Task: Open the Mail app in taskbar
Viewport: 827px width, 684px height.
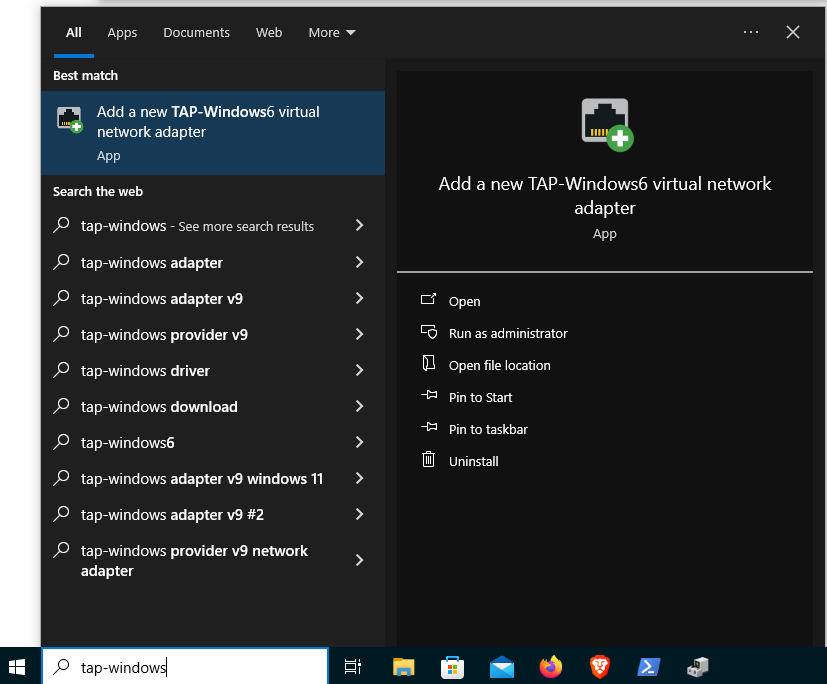Action: 502,666
